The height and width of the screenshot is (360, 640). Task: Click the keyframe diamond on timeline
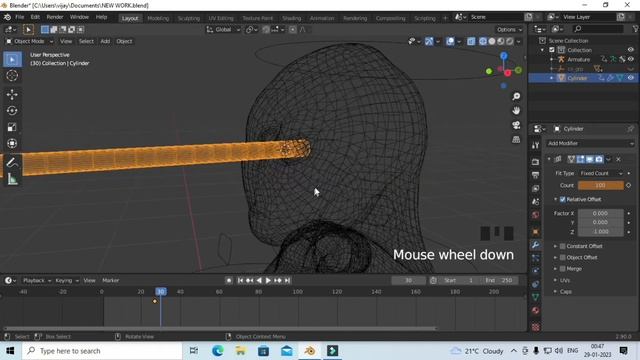point(155,301)
